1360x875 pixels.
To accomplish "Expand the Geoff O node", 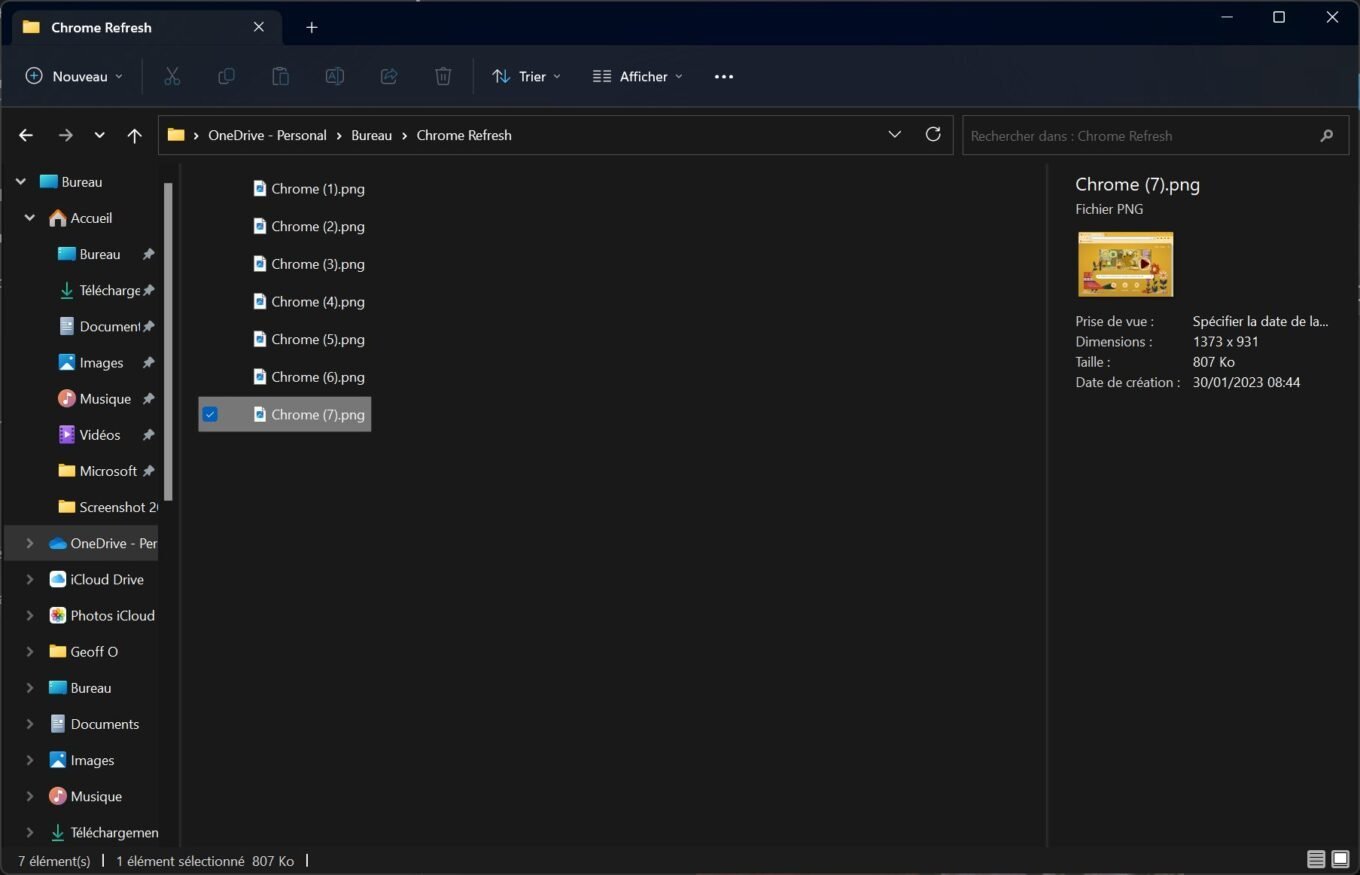I will (30, 651).
